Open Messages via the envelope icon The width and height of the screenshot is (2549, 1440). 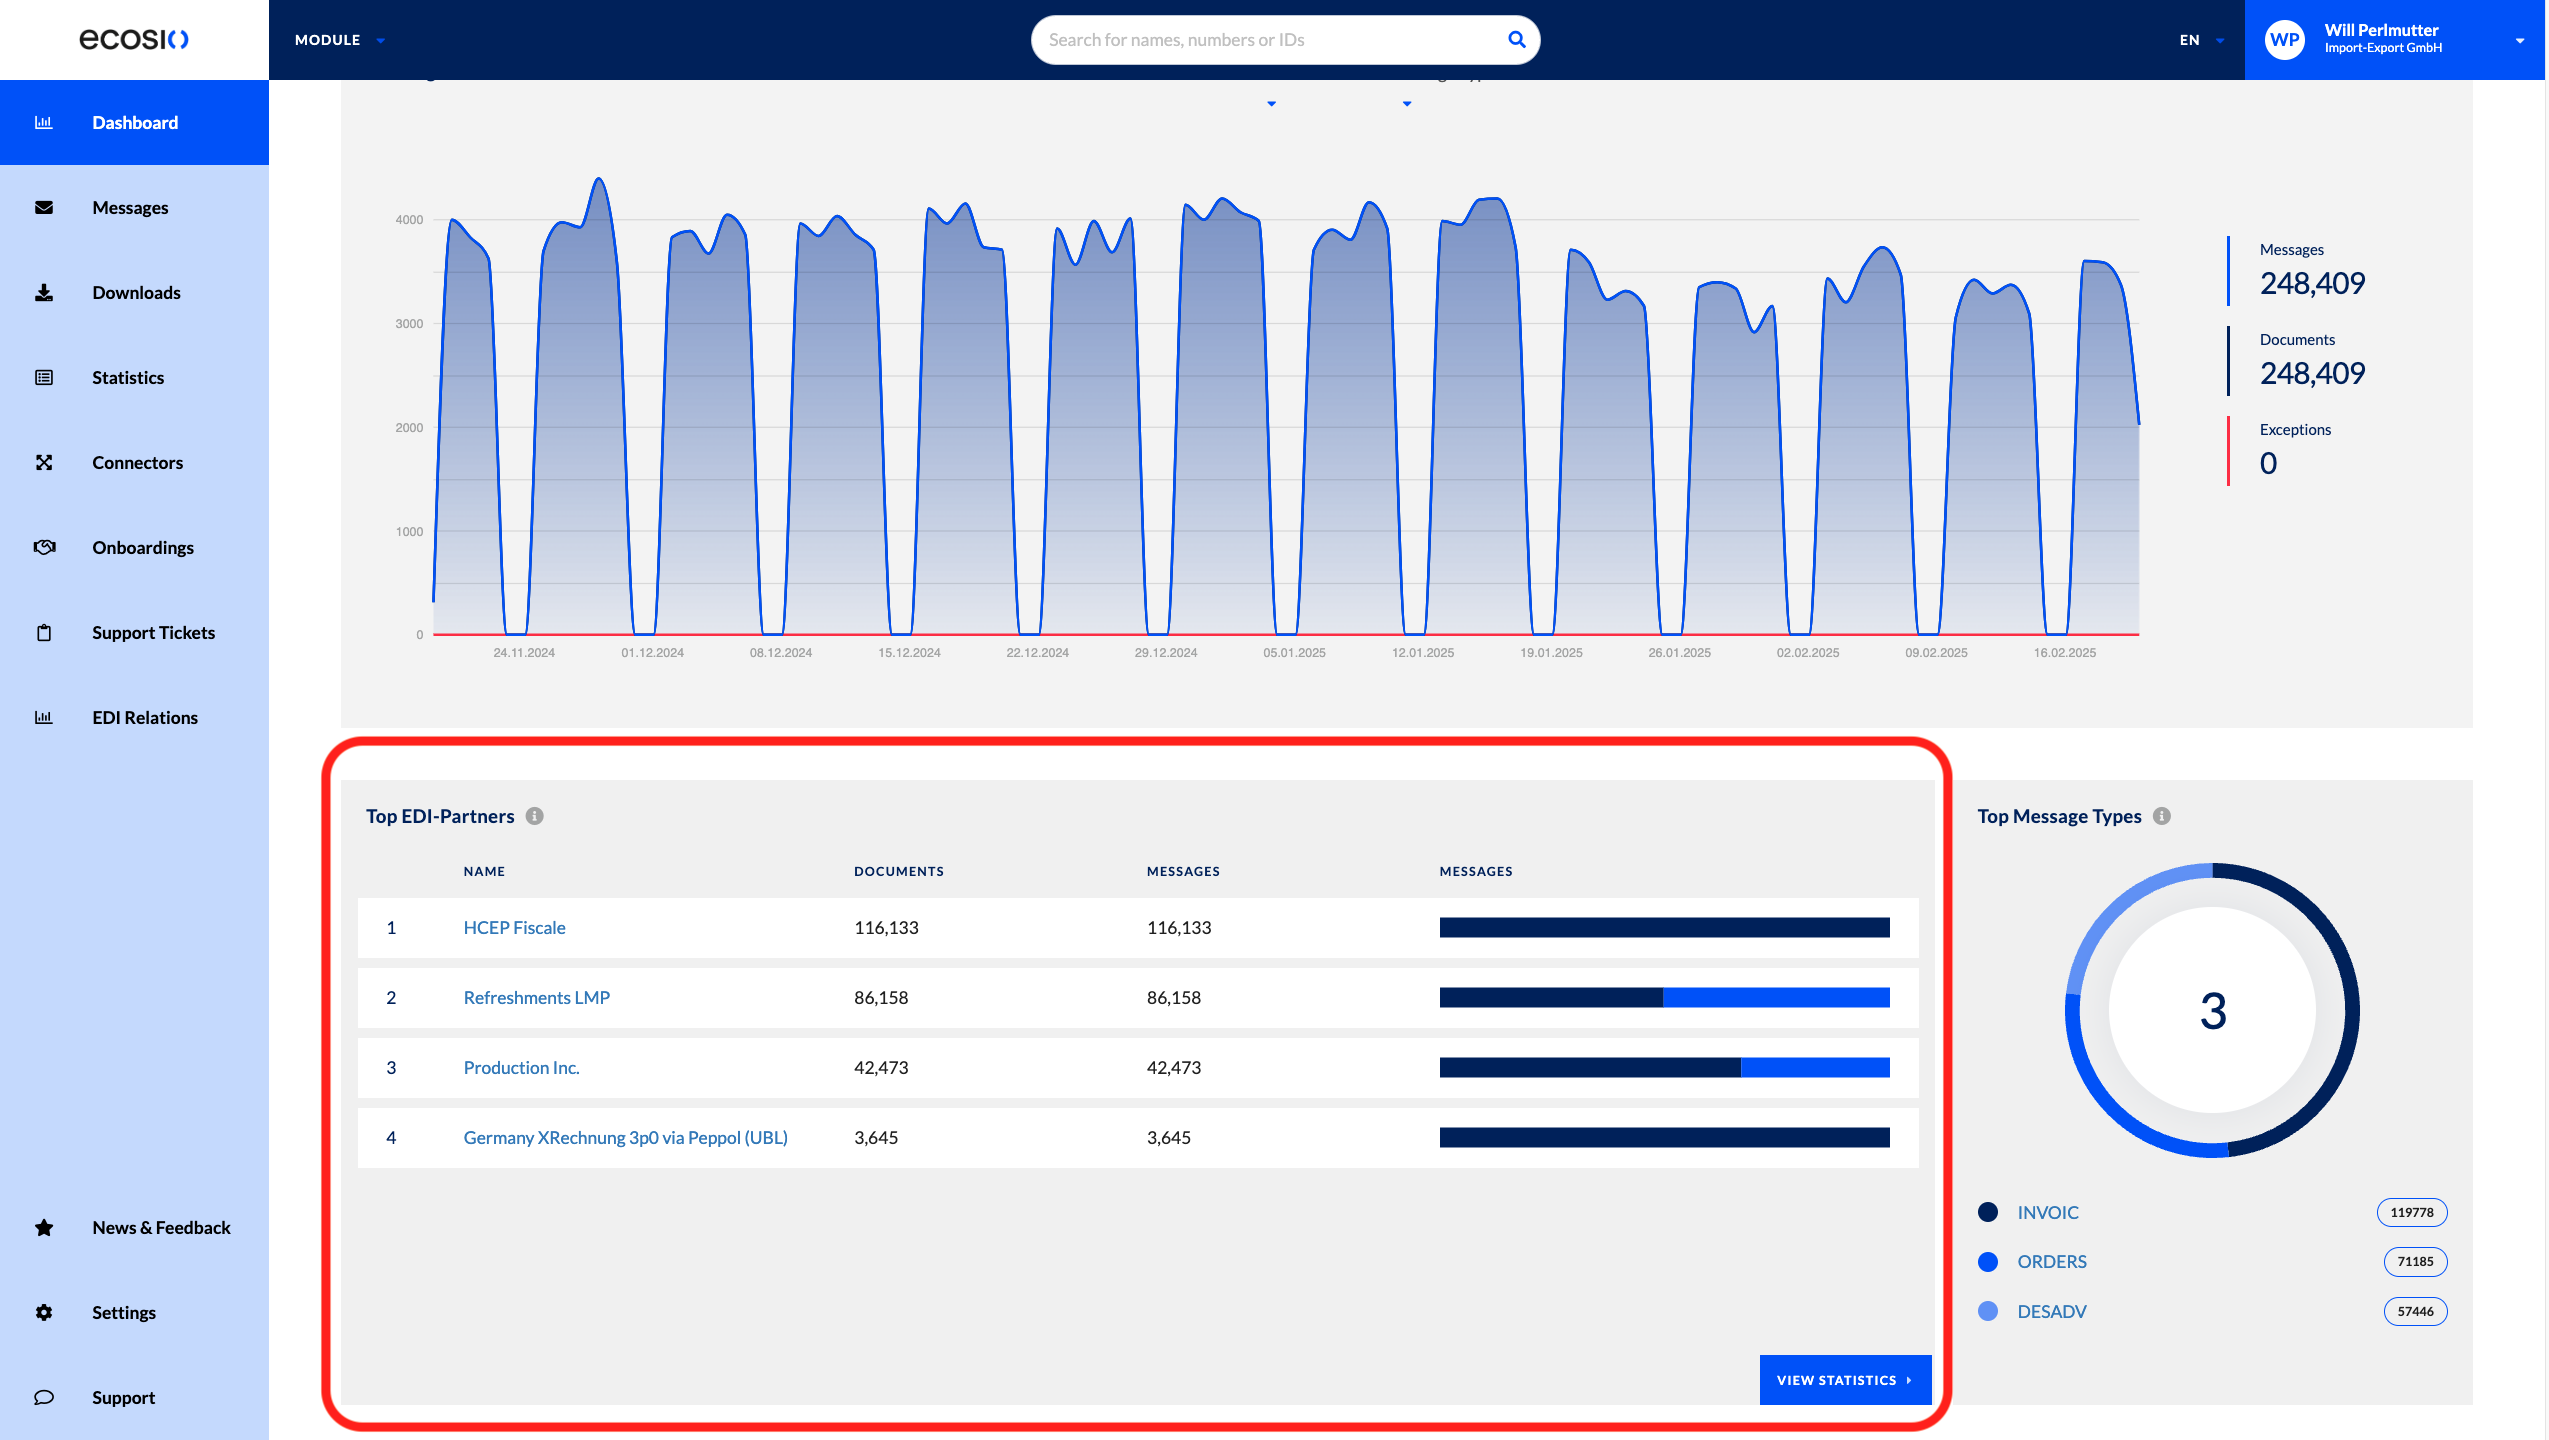[44, 208]
